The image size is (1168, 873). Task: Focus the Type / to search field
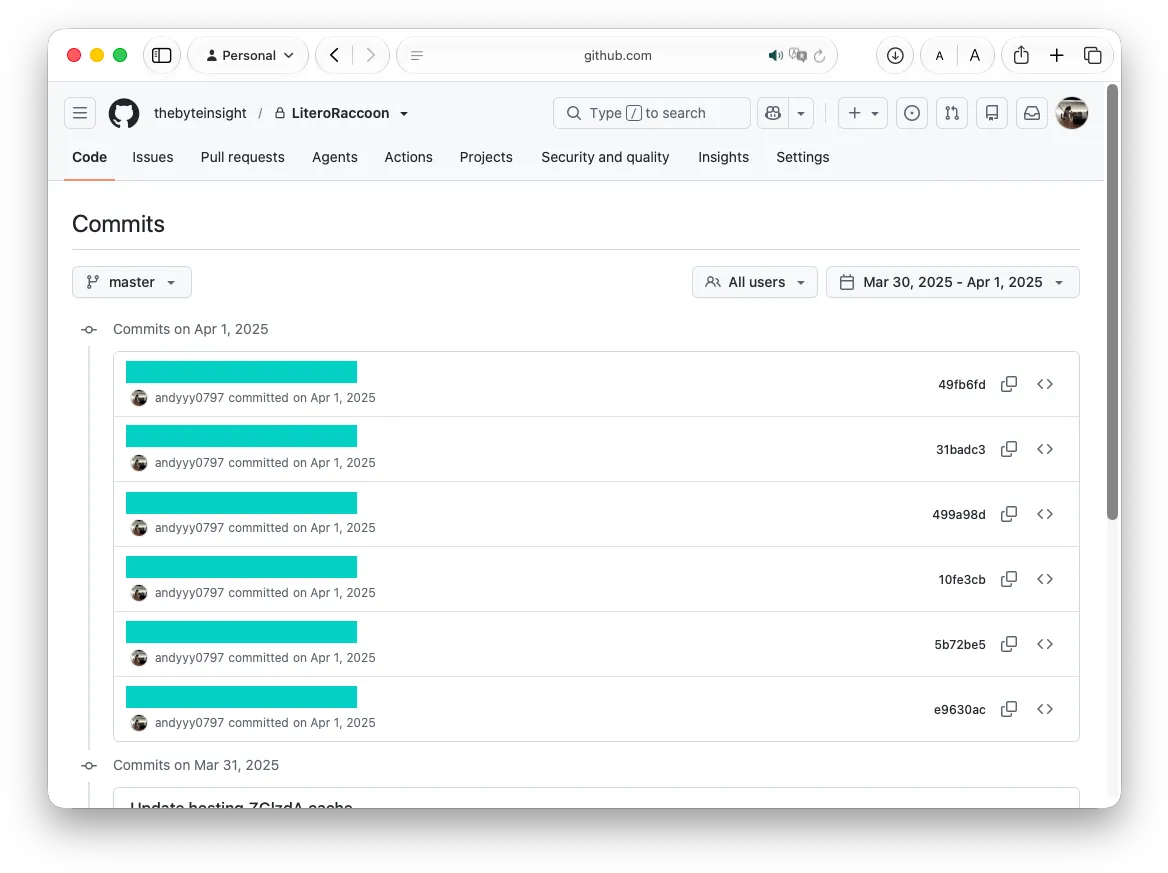pyautogui.click(x=652, y=113)
